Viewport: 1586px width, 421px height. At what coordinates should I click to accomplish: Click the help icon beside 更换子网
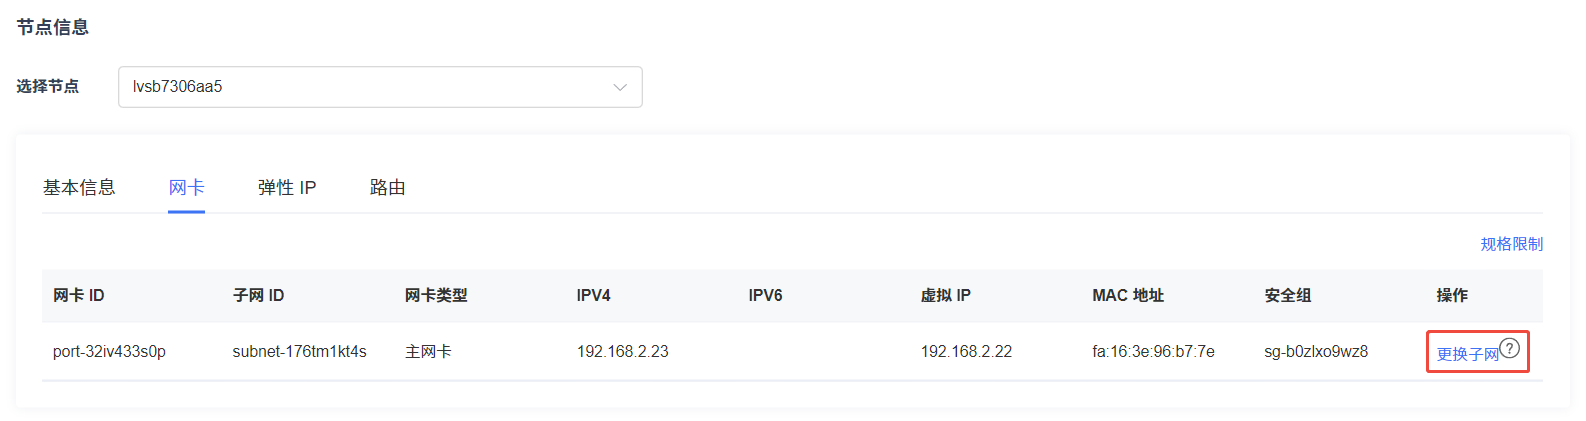[x=1510, y=348]
